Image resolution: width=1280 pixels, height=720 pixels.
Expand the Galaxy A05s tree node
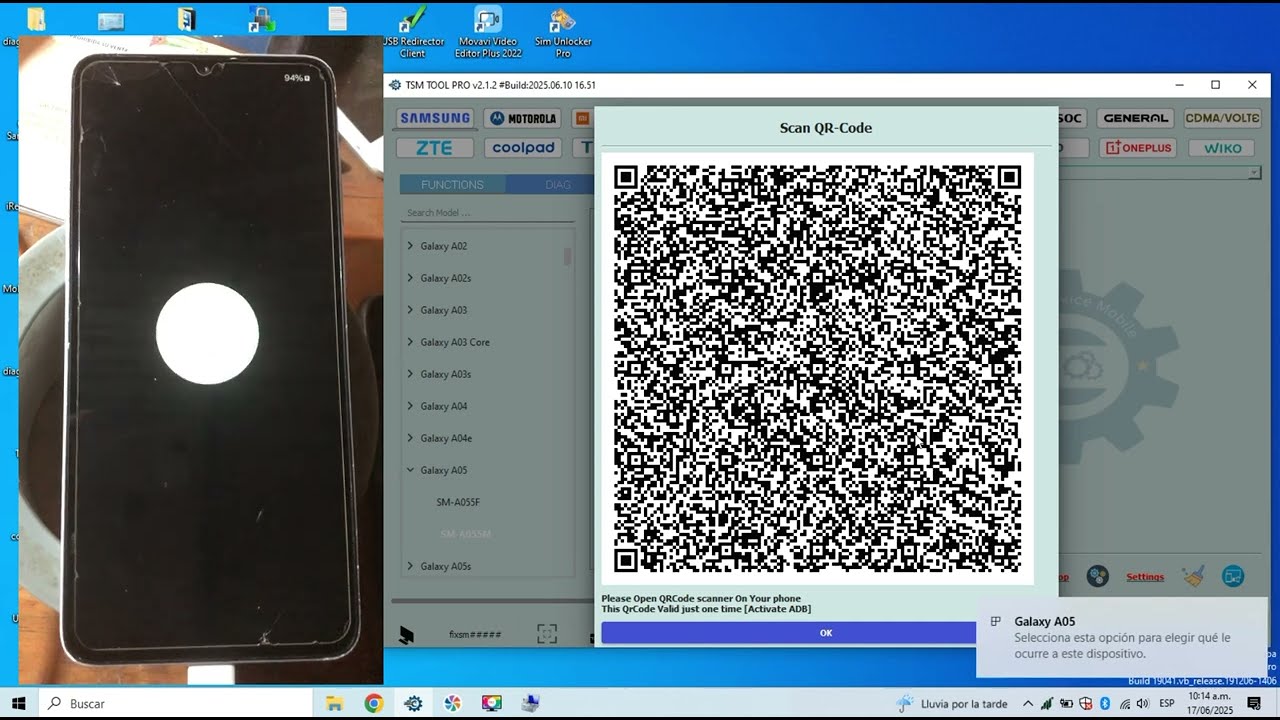click(x=410, y=566)
